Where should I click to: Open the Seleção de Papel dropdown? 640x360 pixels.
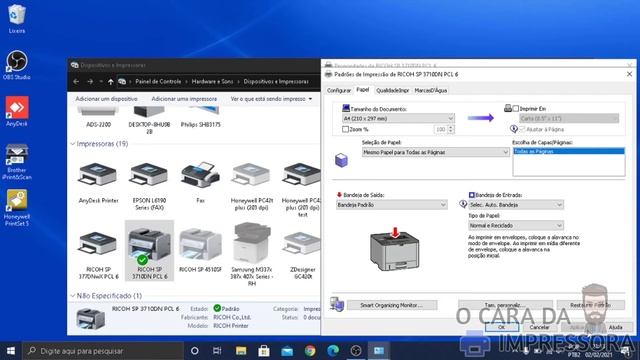[x=435, y=152]
